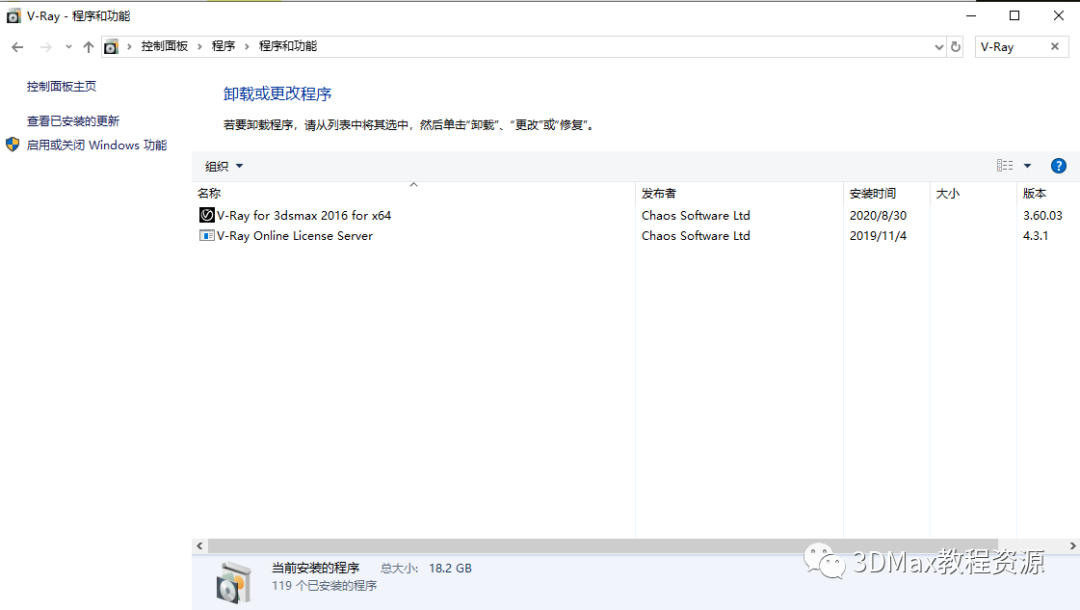This screenshot has height=610, width=1080.
Task: Click horizontal scrollbar left arrow
Action: [x=200, y=546]
